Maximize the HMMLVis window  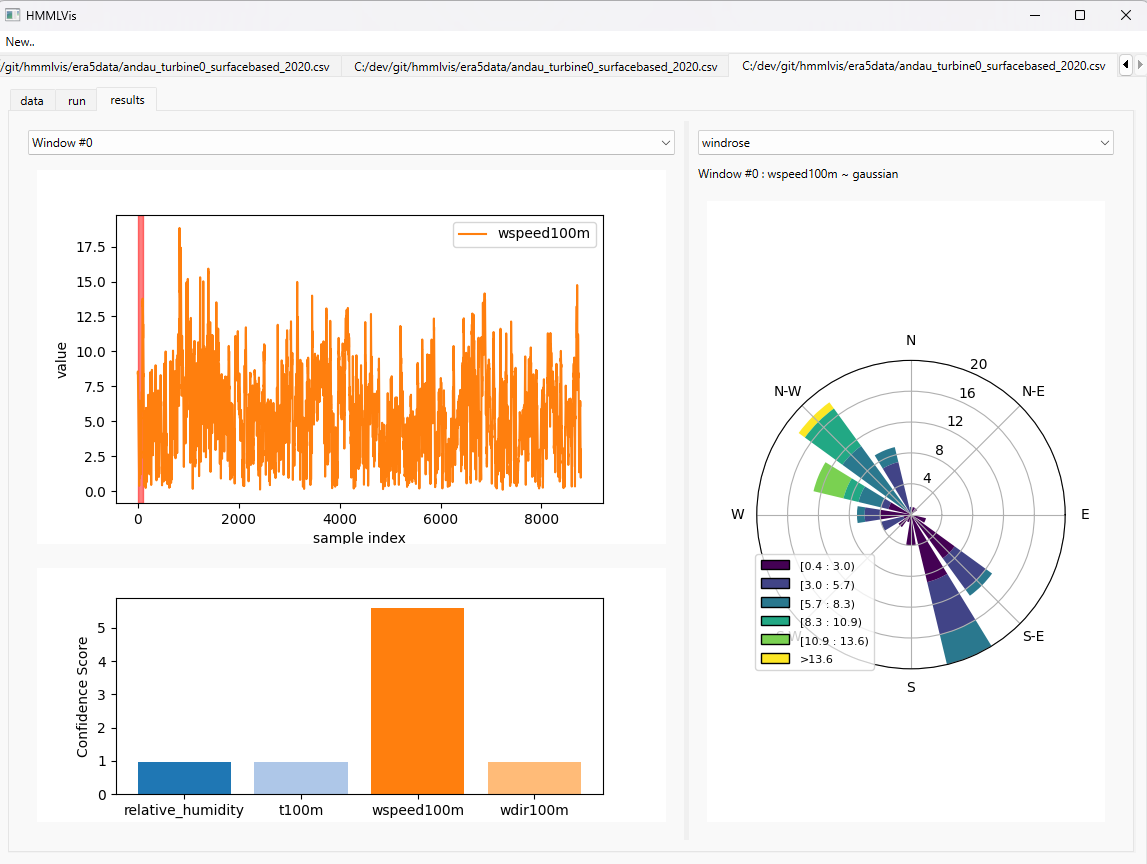1079,15
